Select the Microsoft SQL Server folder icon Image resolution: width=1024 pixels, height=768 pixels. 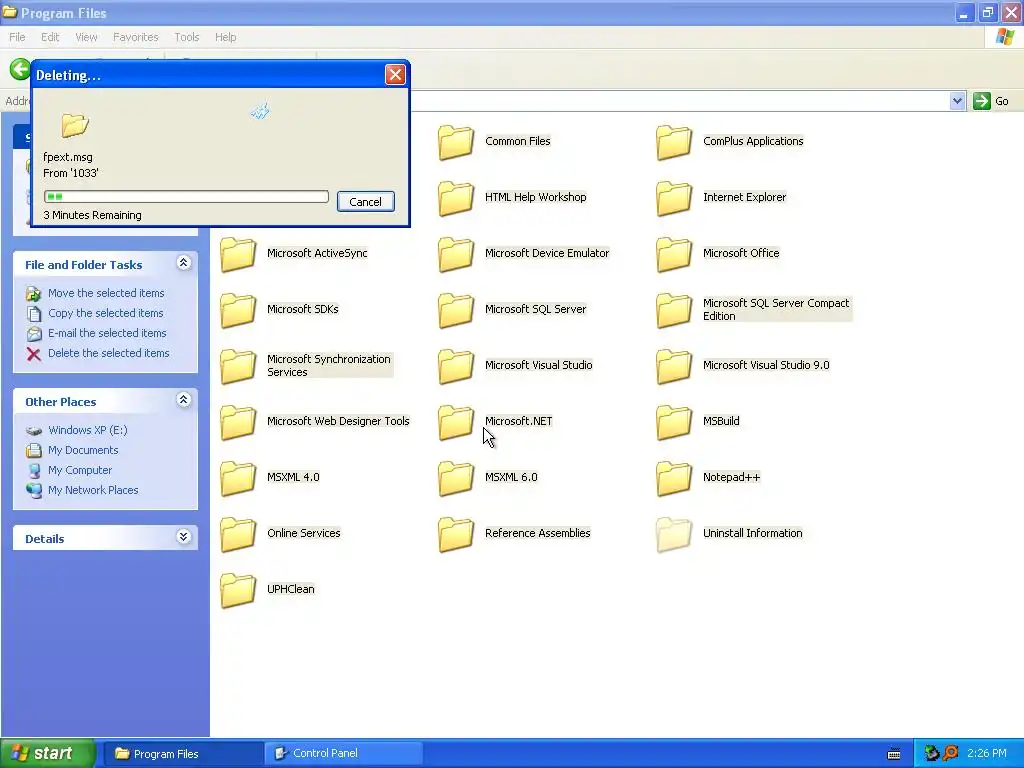coord(455,310)
